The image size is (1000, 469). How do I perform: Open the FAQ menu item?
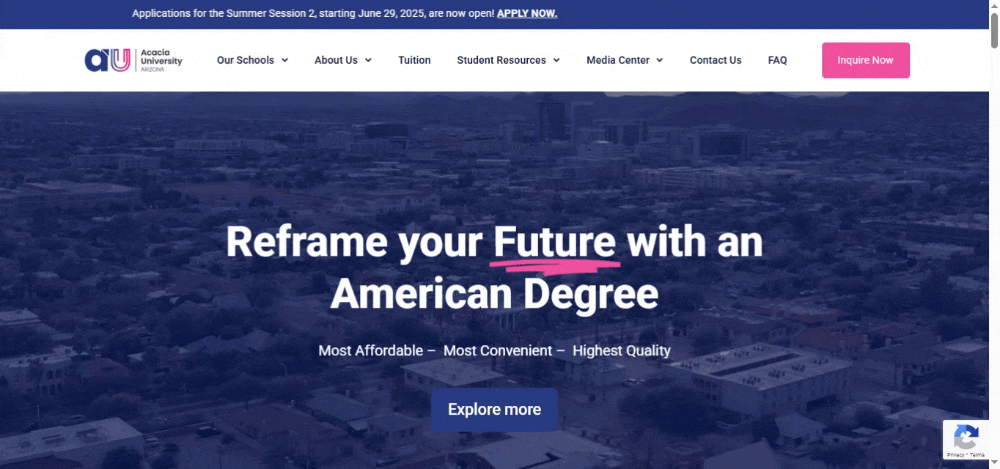[777, 60]
